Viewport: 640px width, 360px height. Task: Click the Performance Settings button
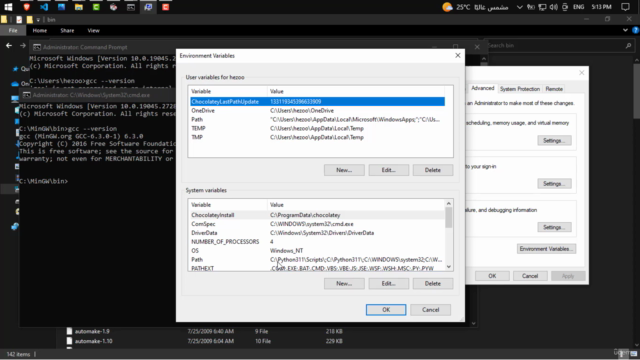[554, 140]
